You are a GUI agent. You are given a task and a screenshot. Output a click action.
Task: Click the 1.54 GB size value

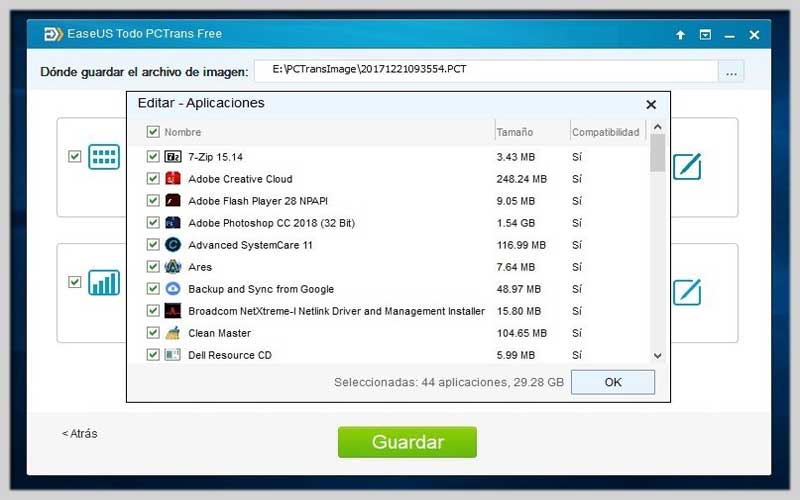click(x=515, y=223)
